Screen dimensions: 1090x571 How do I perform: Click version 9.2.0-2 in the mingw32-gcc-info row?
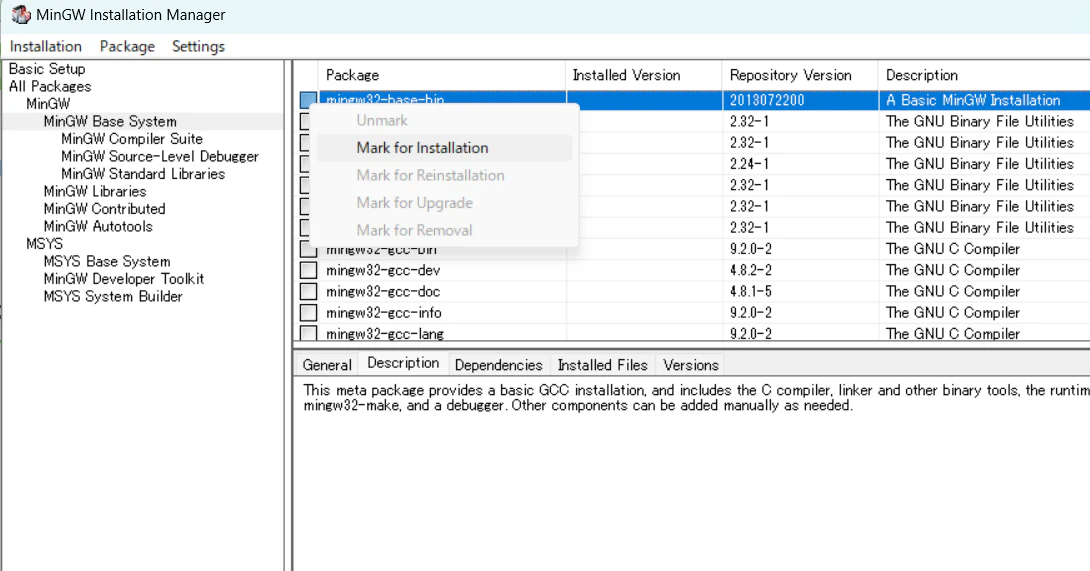point(751,313)
